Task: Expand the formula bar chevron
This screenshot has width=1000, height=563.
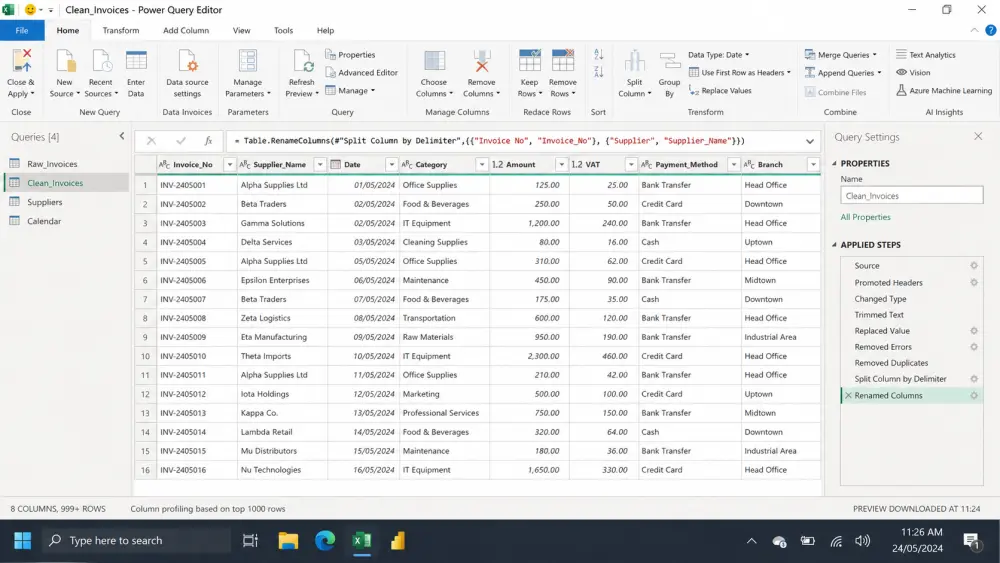Action: click(810, 142)
